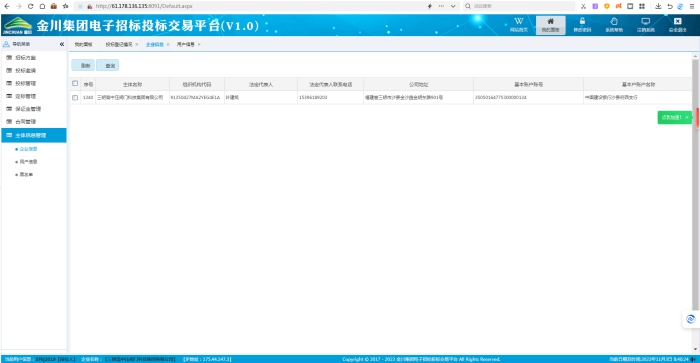Close the 企业信息 tab

click(168, 44)
